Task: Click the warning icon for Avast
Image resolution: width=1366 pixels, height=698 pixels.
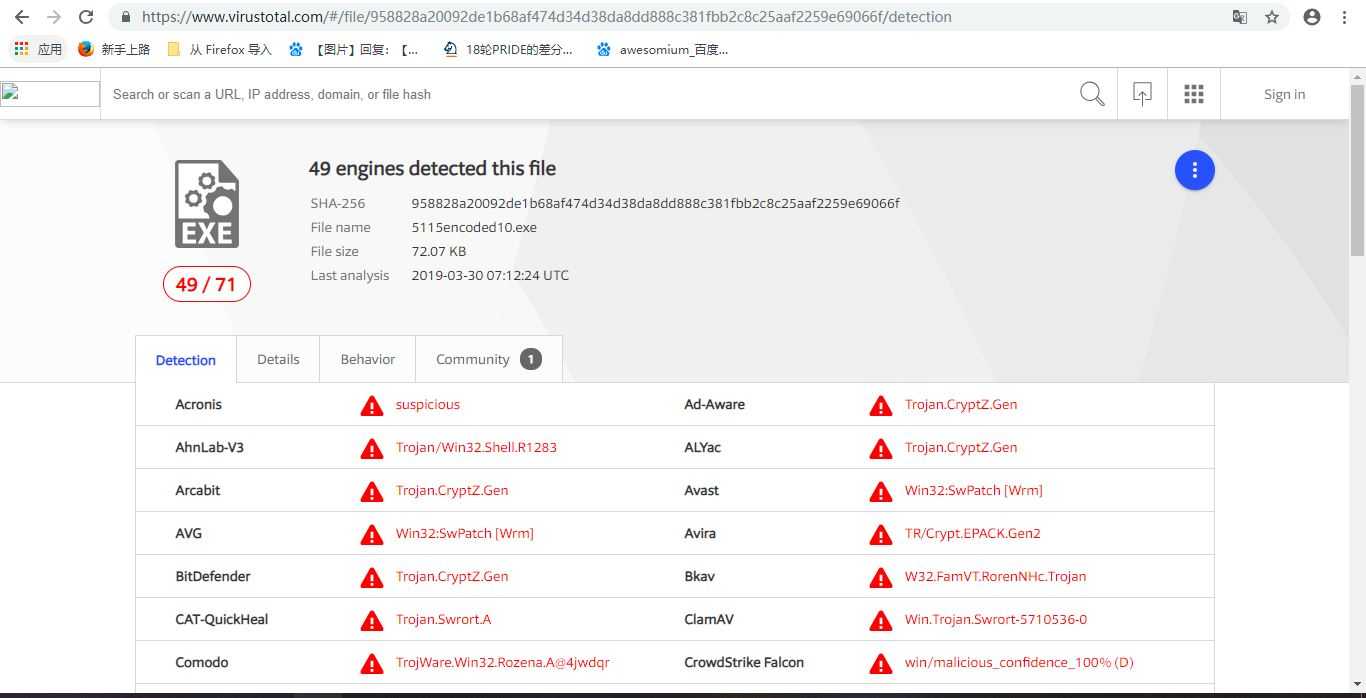Action: pos(881,491)
